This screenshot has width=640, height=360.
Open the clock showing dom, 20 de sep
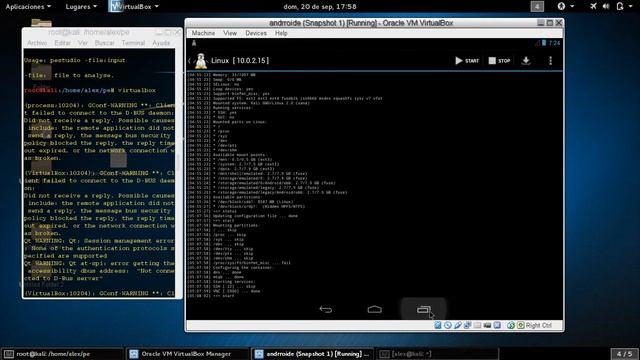click(320, 7)
